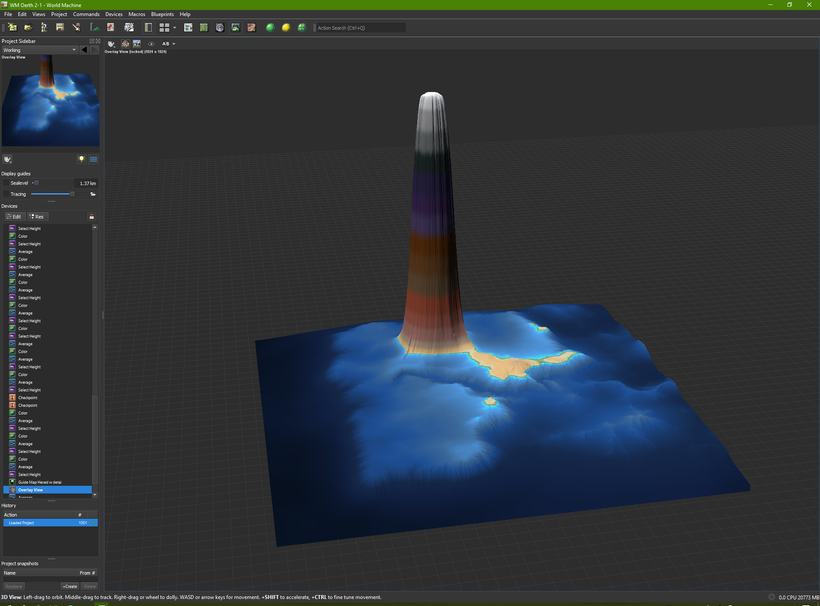Open the Working dropdown in Project Sidebar
The height and width of the screenshot is (606, 820).
tap(39, 49)
